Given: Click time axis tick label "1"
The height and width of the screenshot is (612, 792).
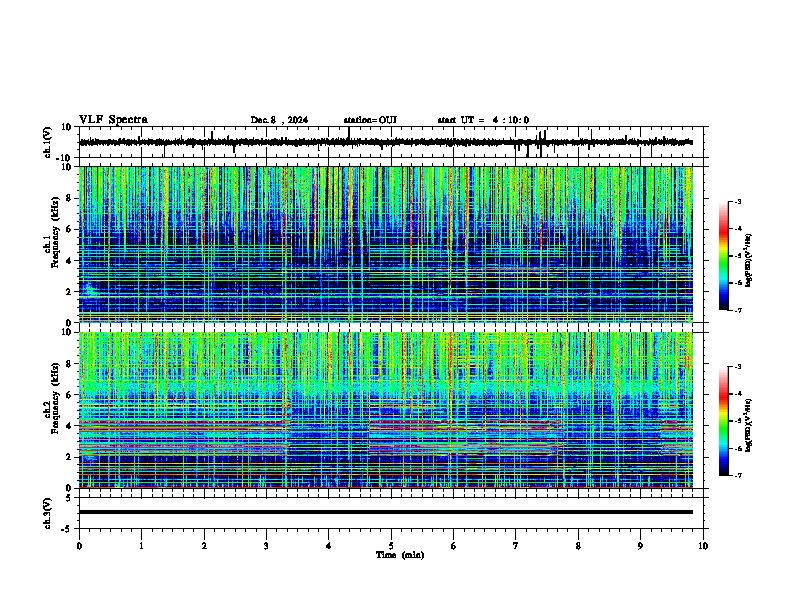Looking at the screenshot, I should 141,546.
